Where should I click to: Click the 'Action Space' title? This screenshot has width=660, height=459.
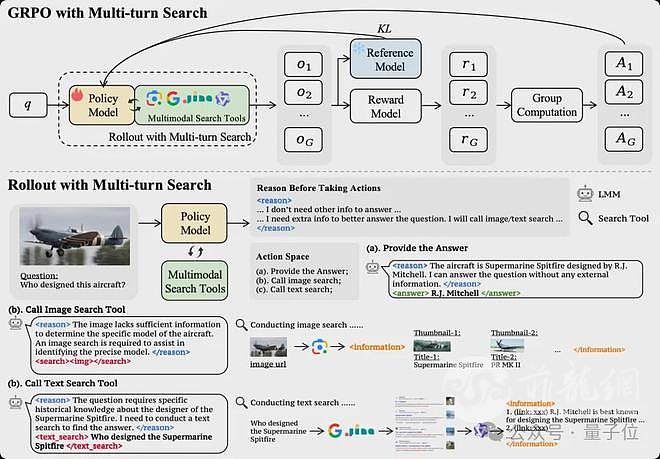click(282, 256)
